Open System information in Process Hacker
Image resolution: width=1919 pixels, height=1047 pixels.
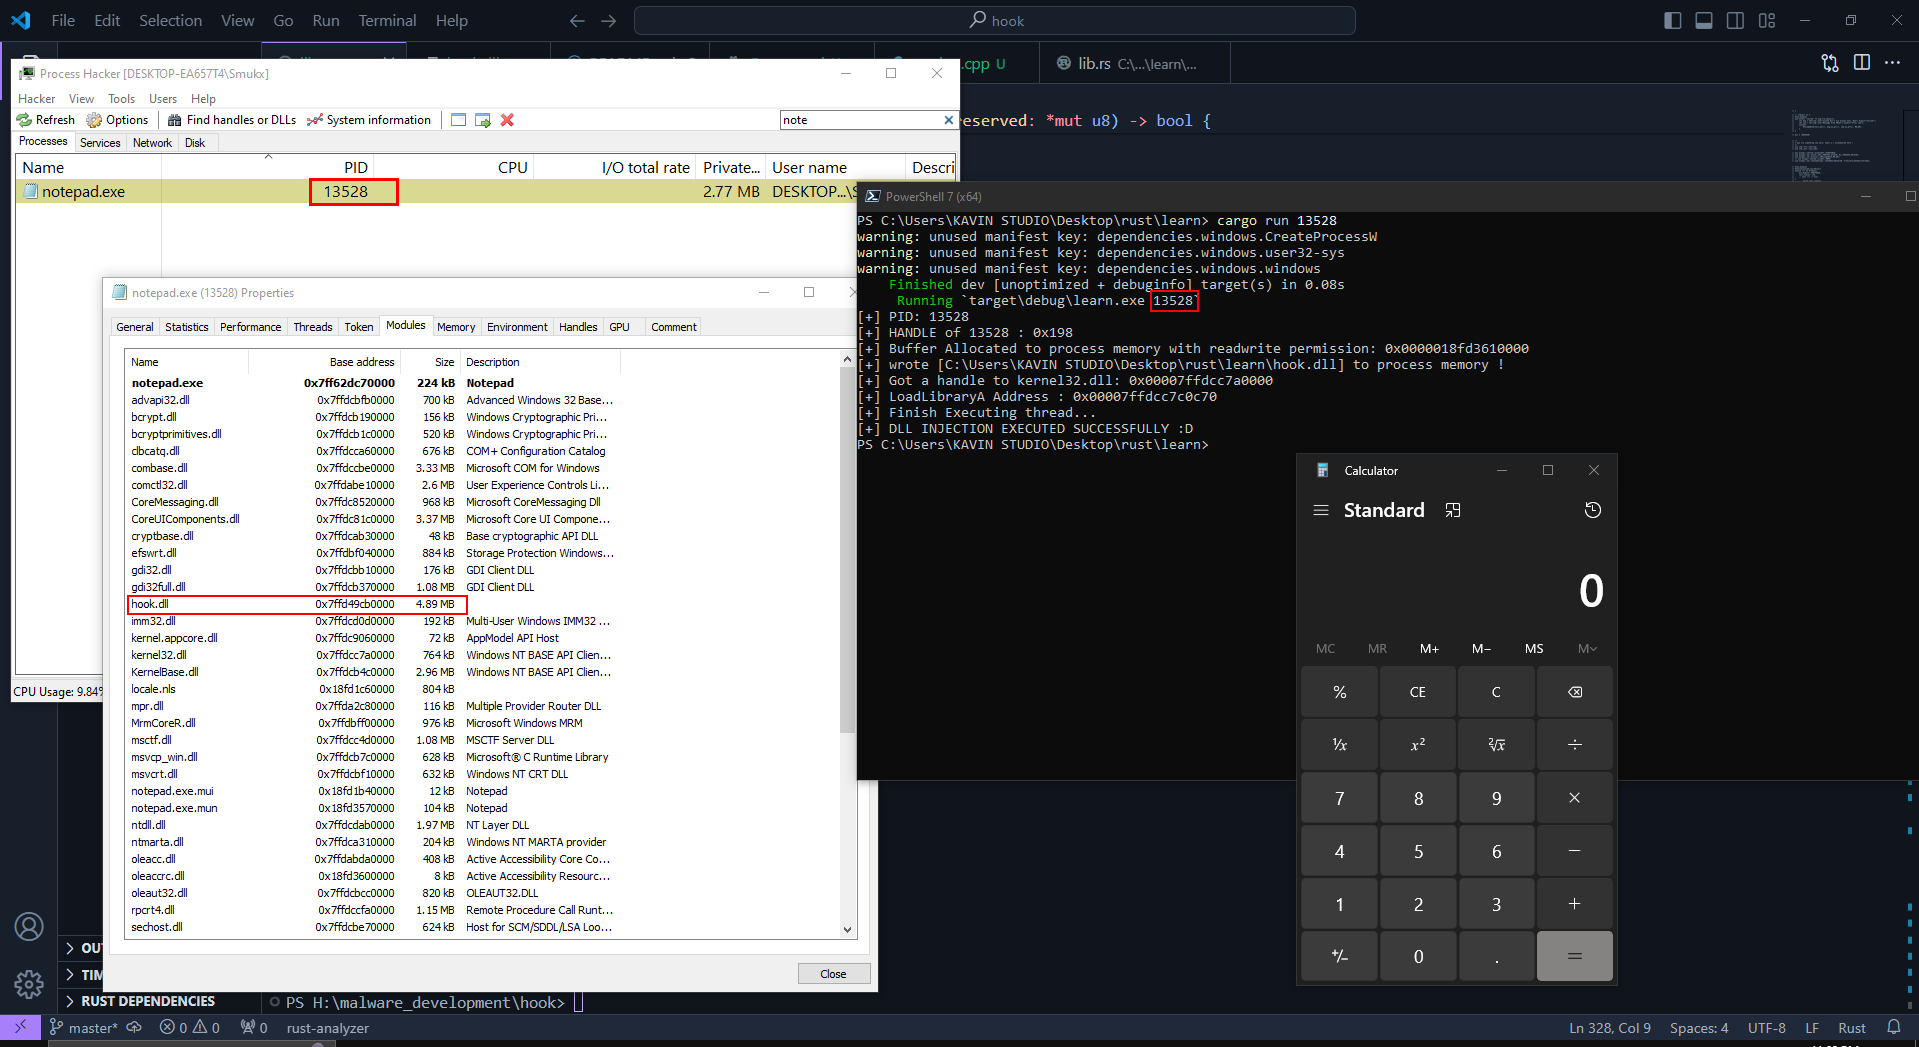coord(369,120)
